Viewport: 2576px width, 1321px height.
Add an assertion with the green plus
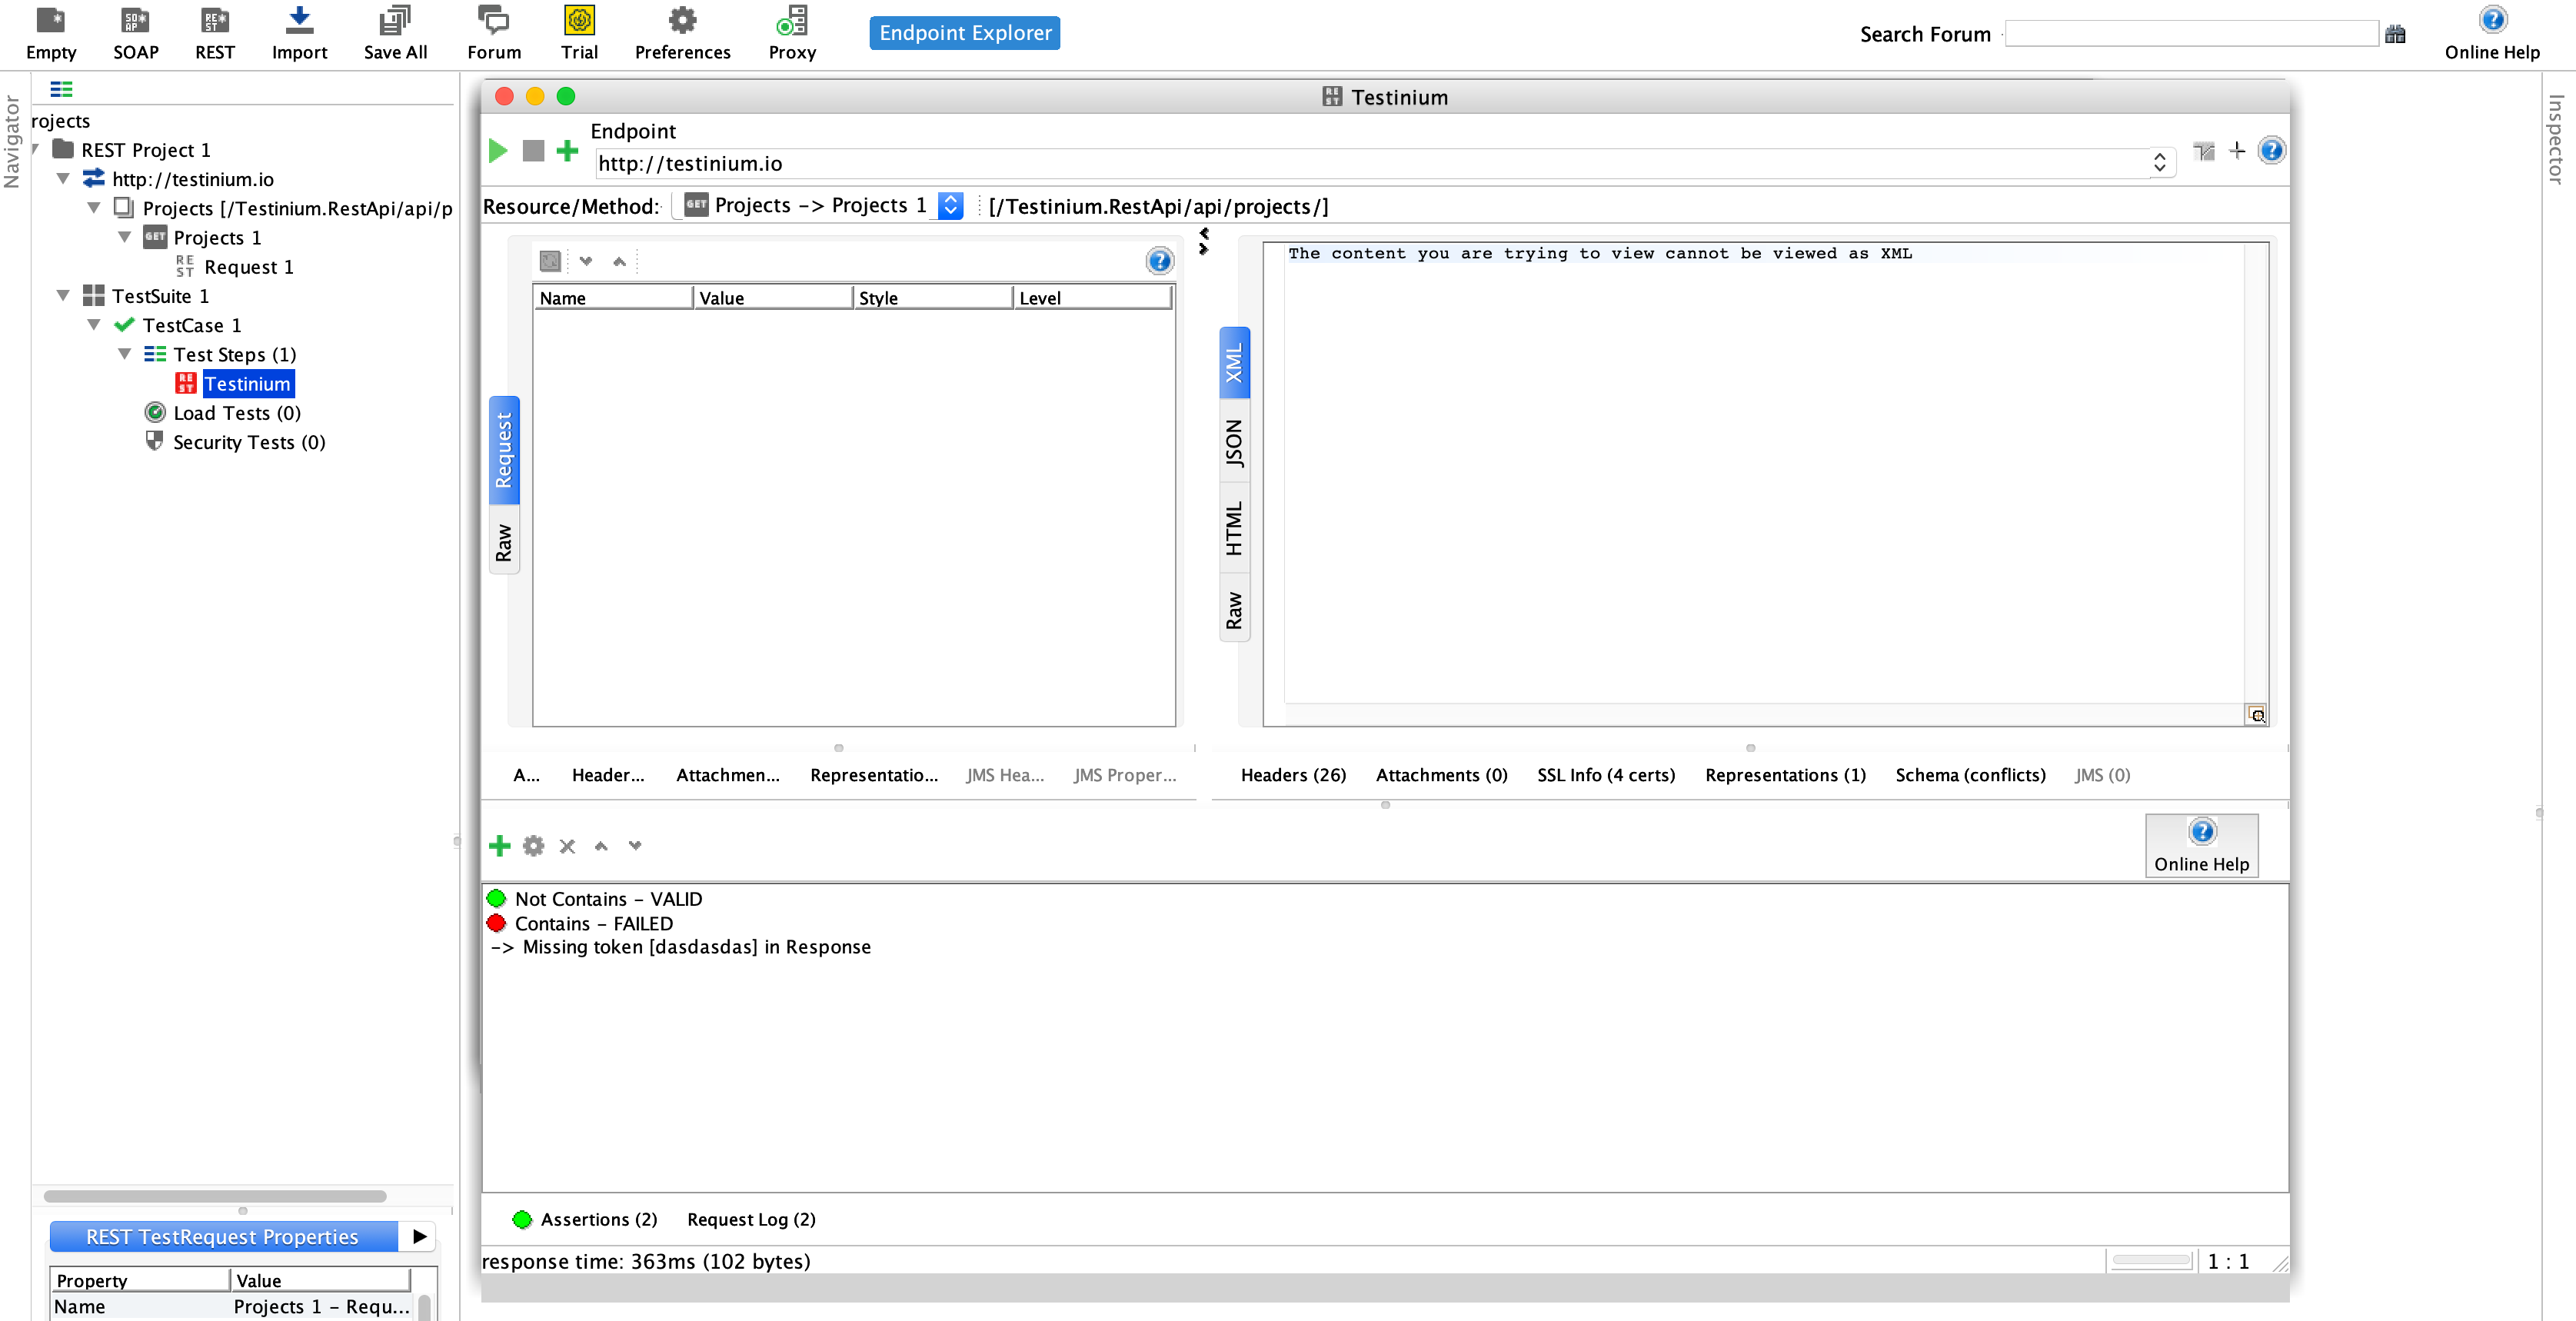pyautogui.click(x=499, y=846)
